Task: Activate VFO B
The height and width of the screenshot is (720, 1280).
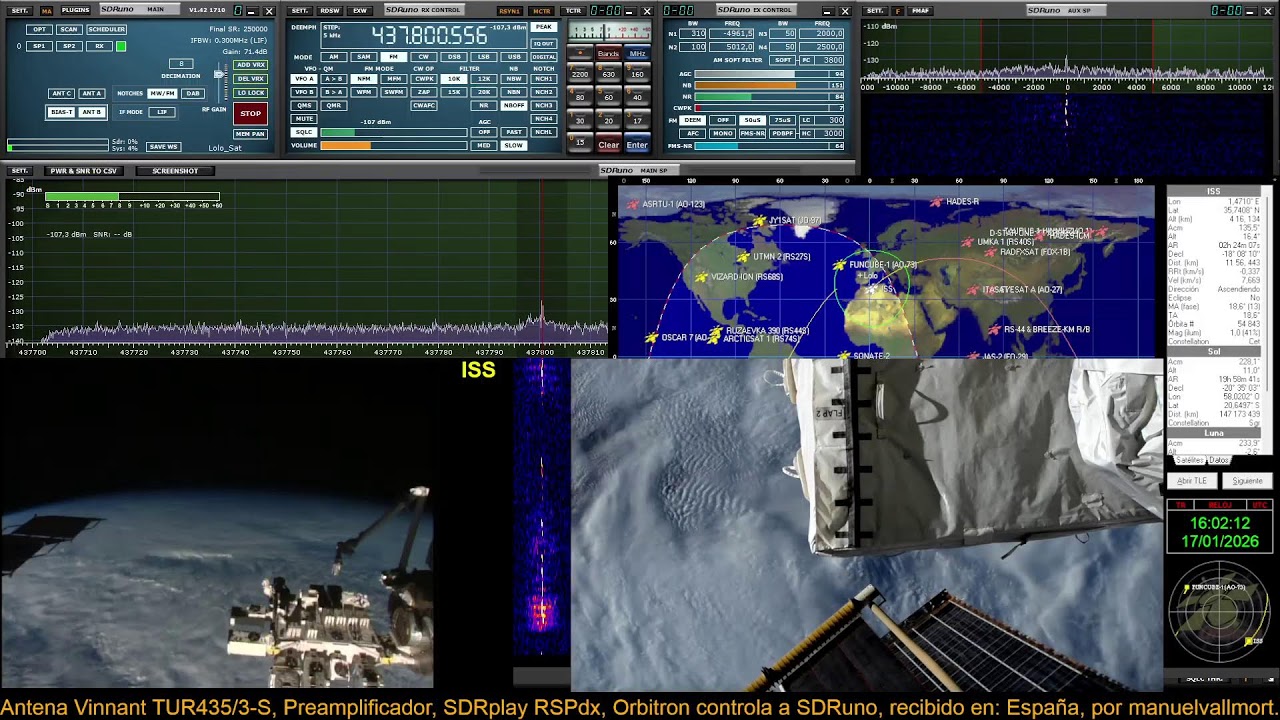Action: [304, 92]
